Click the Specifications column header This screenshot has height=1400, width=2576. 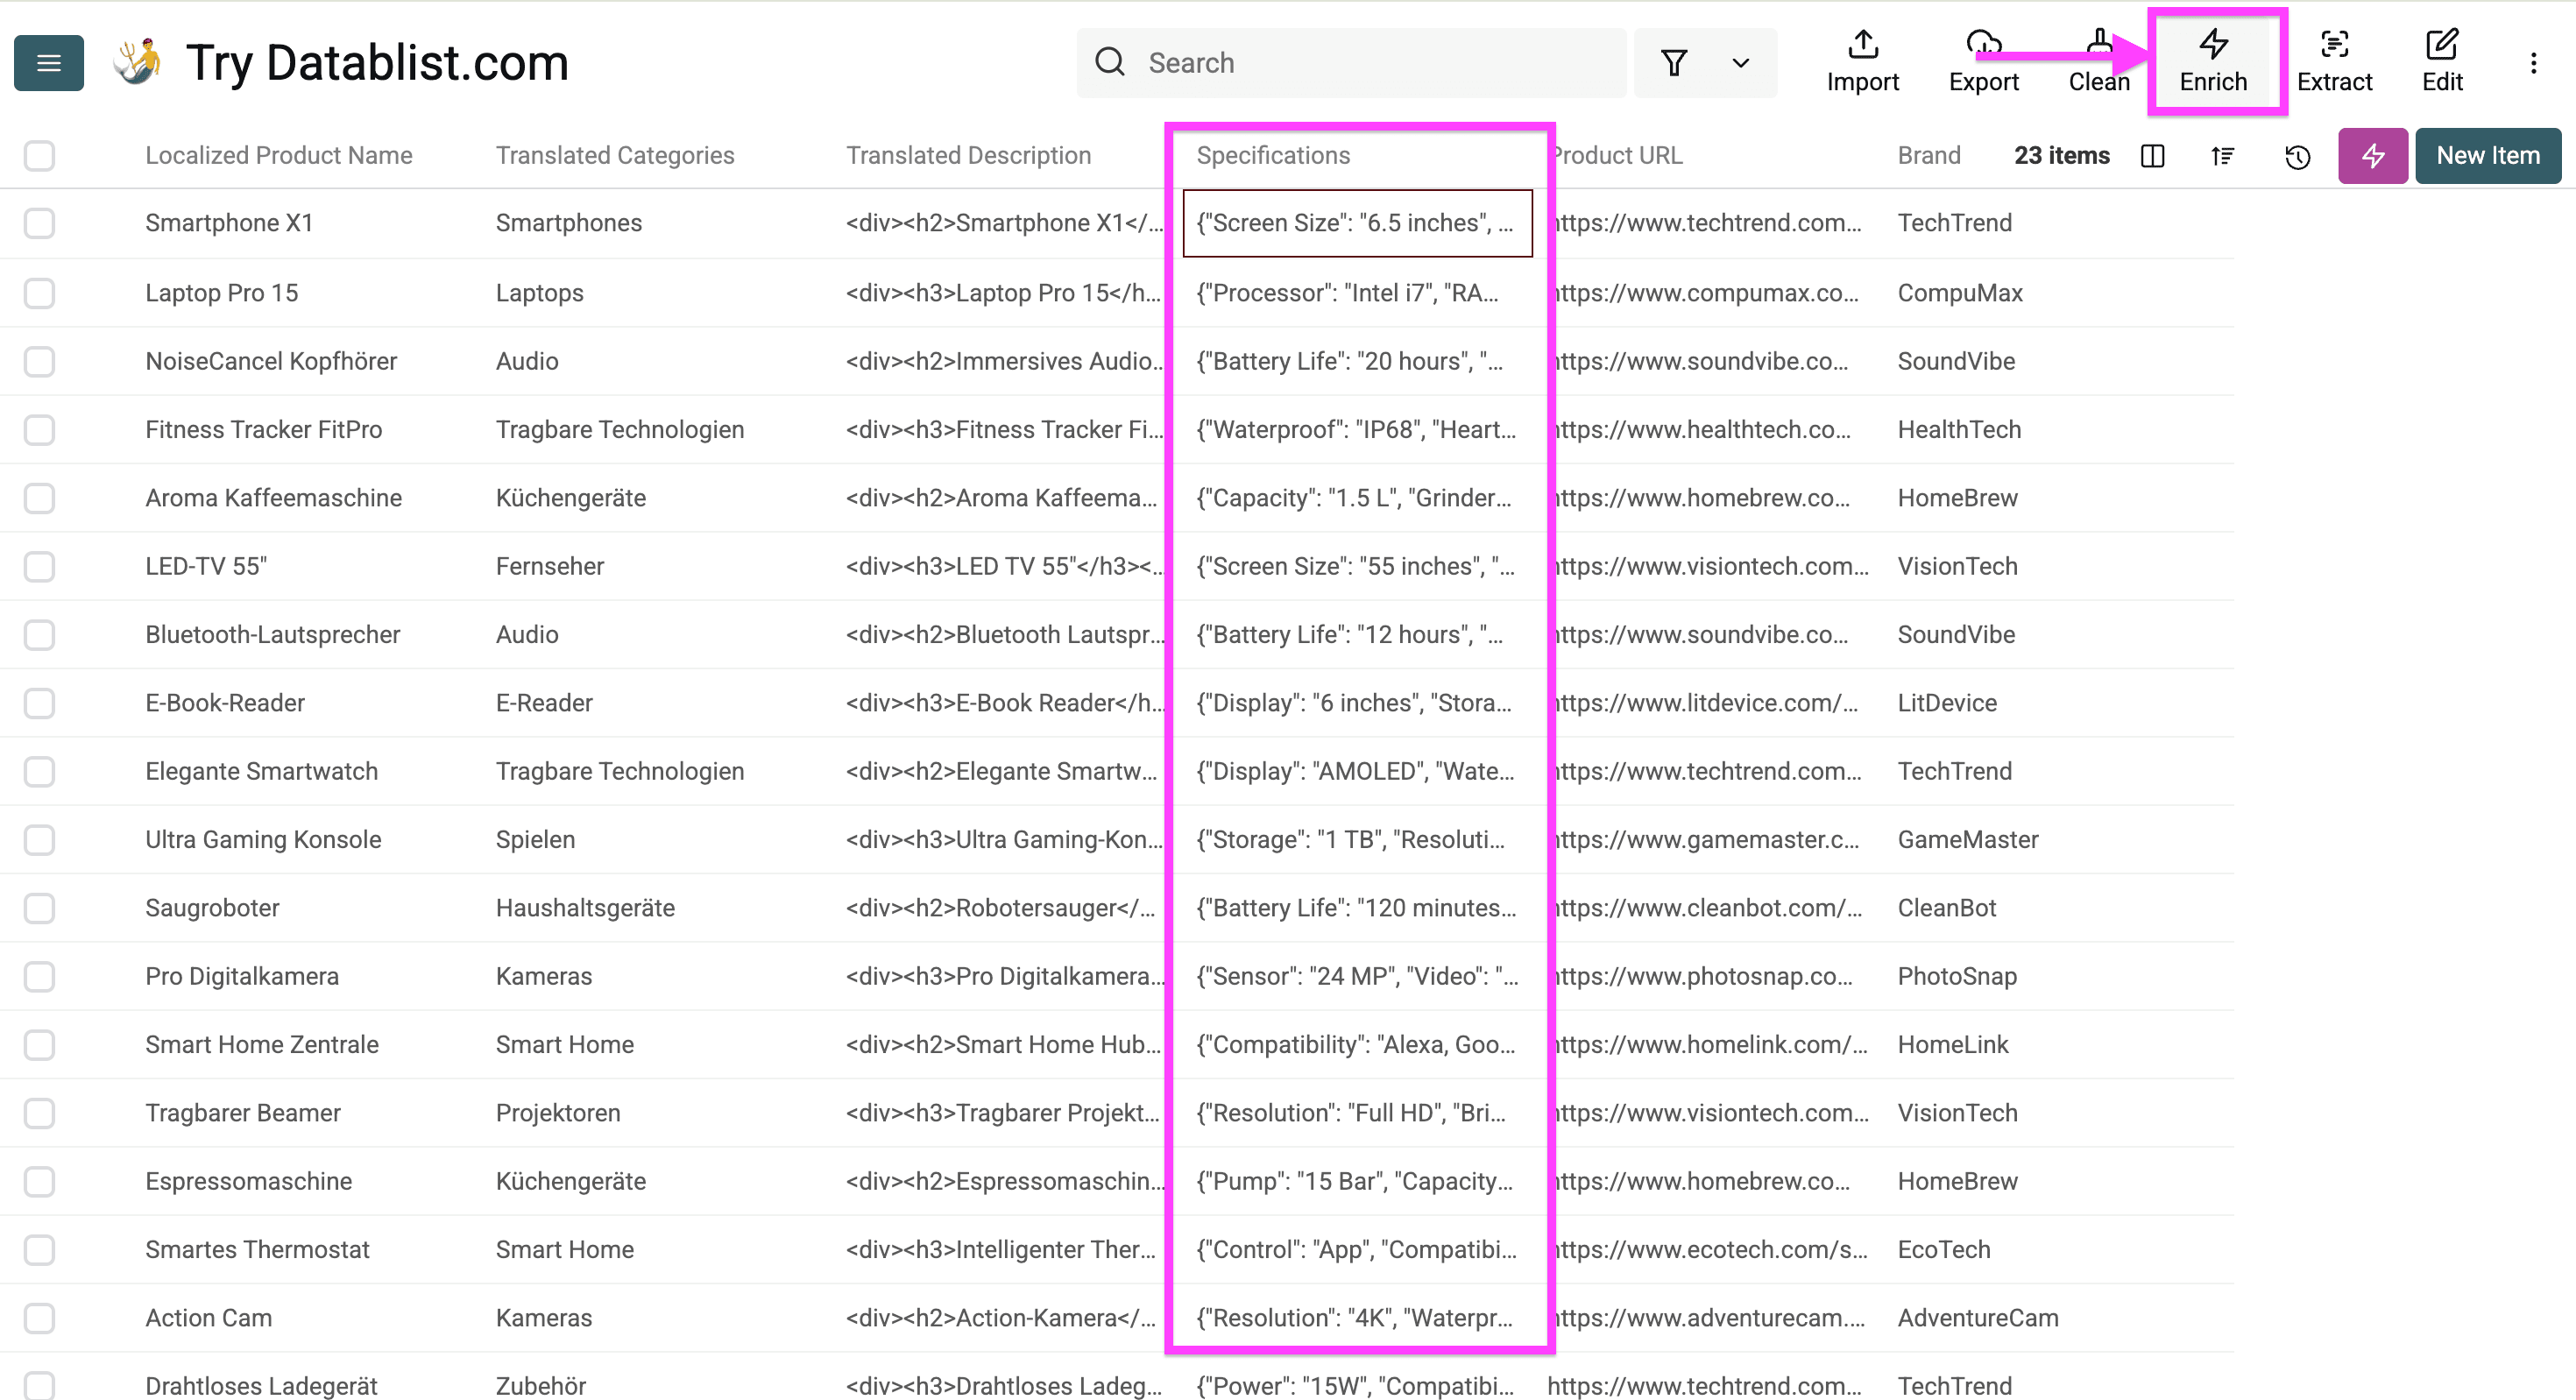[x=1273, y=155]
